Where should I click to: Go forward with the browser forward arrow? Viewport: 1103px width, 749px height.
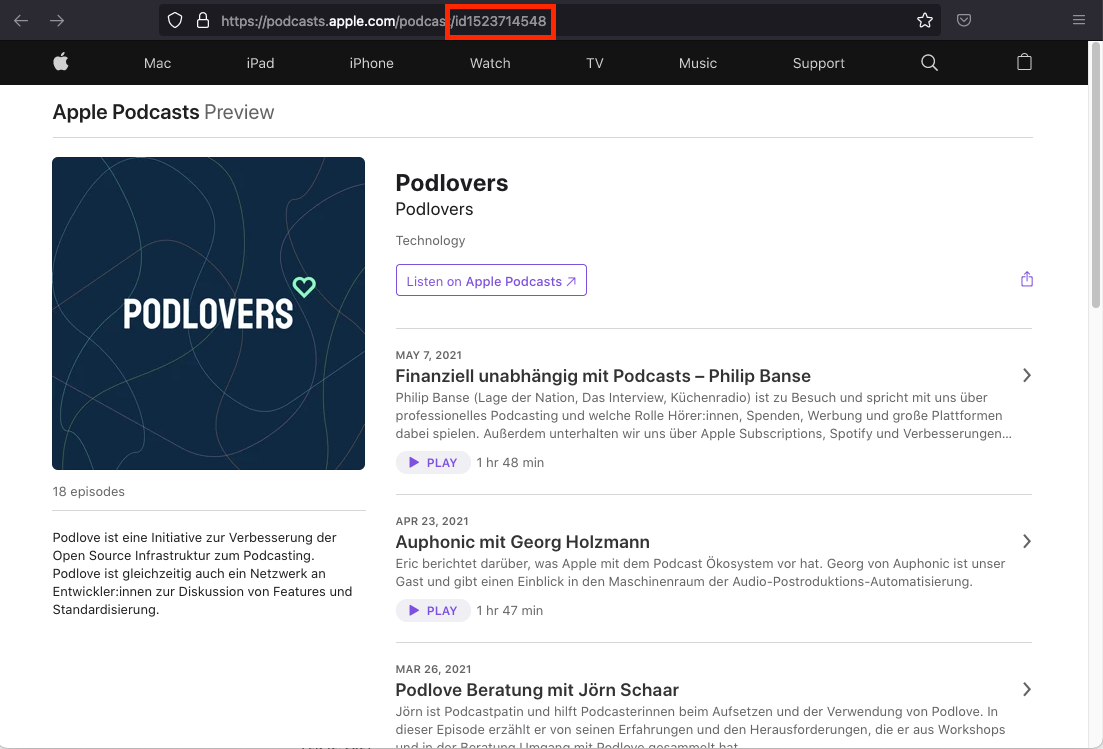tap(57, 20)
